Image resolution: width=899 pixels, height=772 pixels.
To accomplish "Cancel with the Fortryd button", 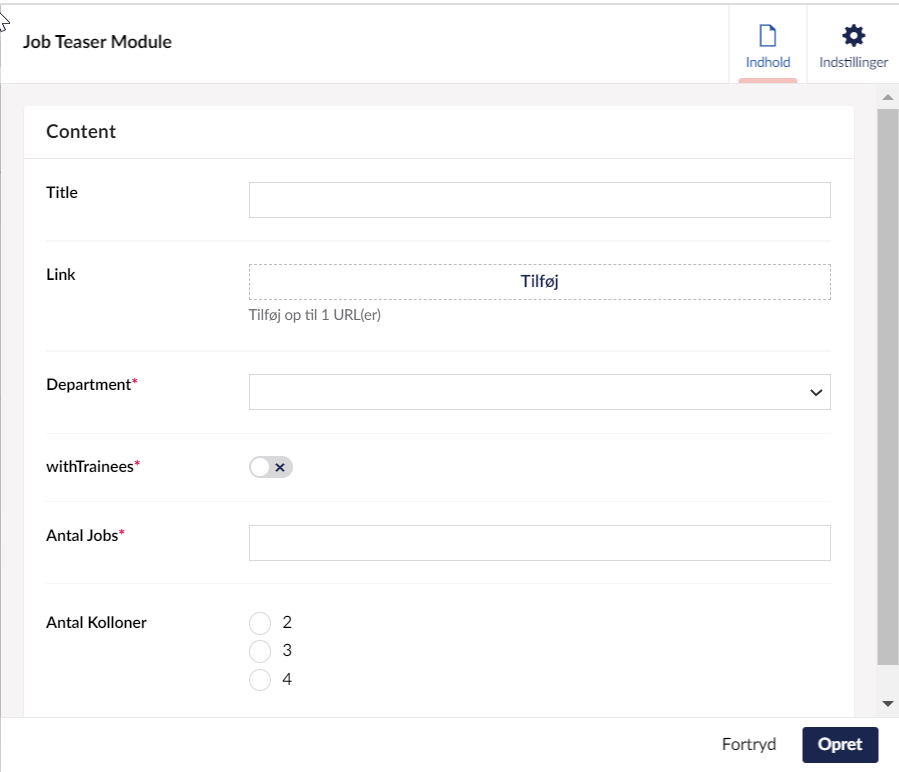I will pyautogui.click(x=749, y=745).
